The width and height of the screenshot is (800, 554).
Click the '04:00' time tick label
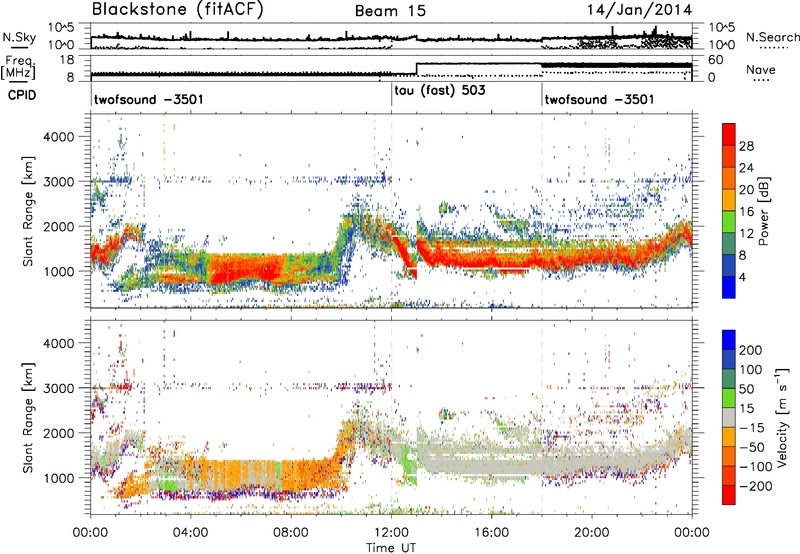pos(191,533)
